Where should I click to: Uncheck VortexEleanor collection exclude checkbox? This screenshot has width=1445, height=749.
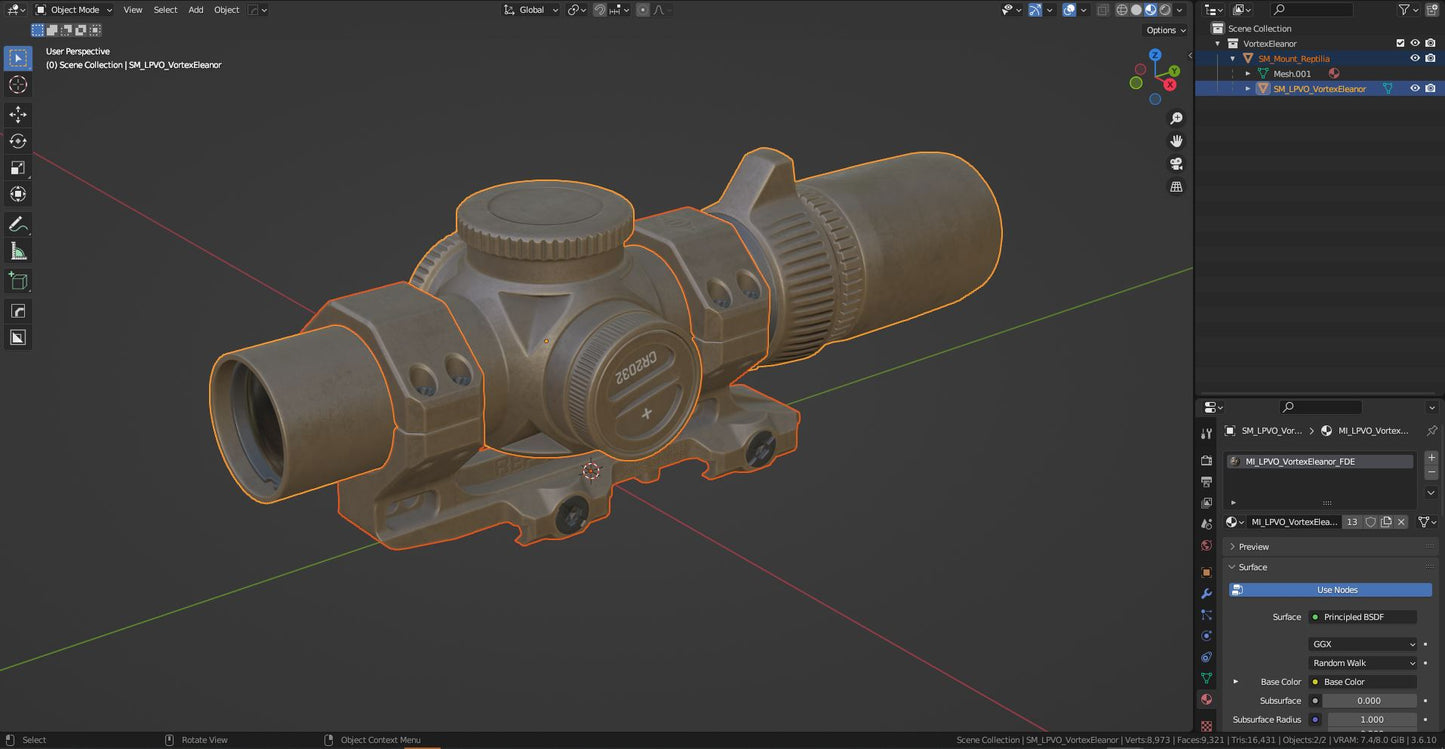tap(1400, 43)
